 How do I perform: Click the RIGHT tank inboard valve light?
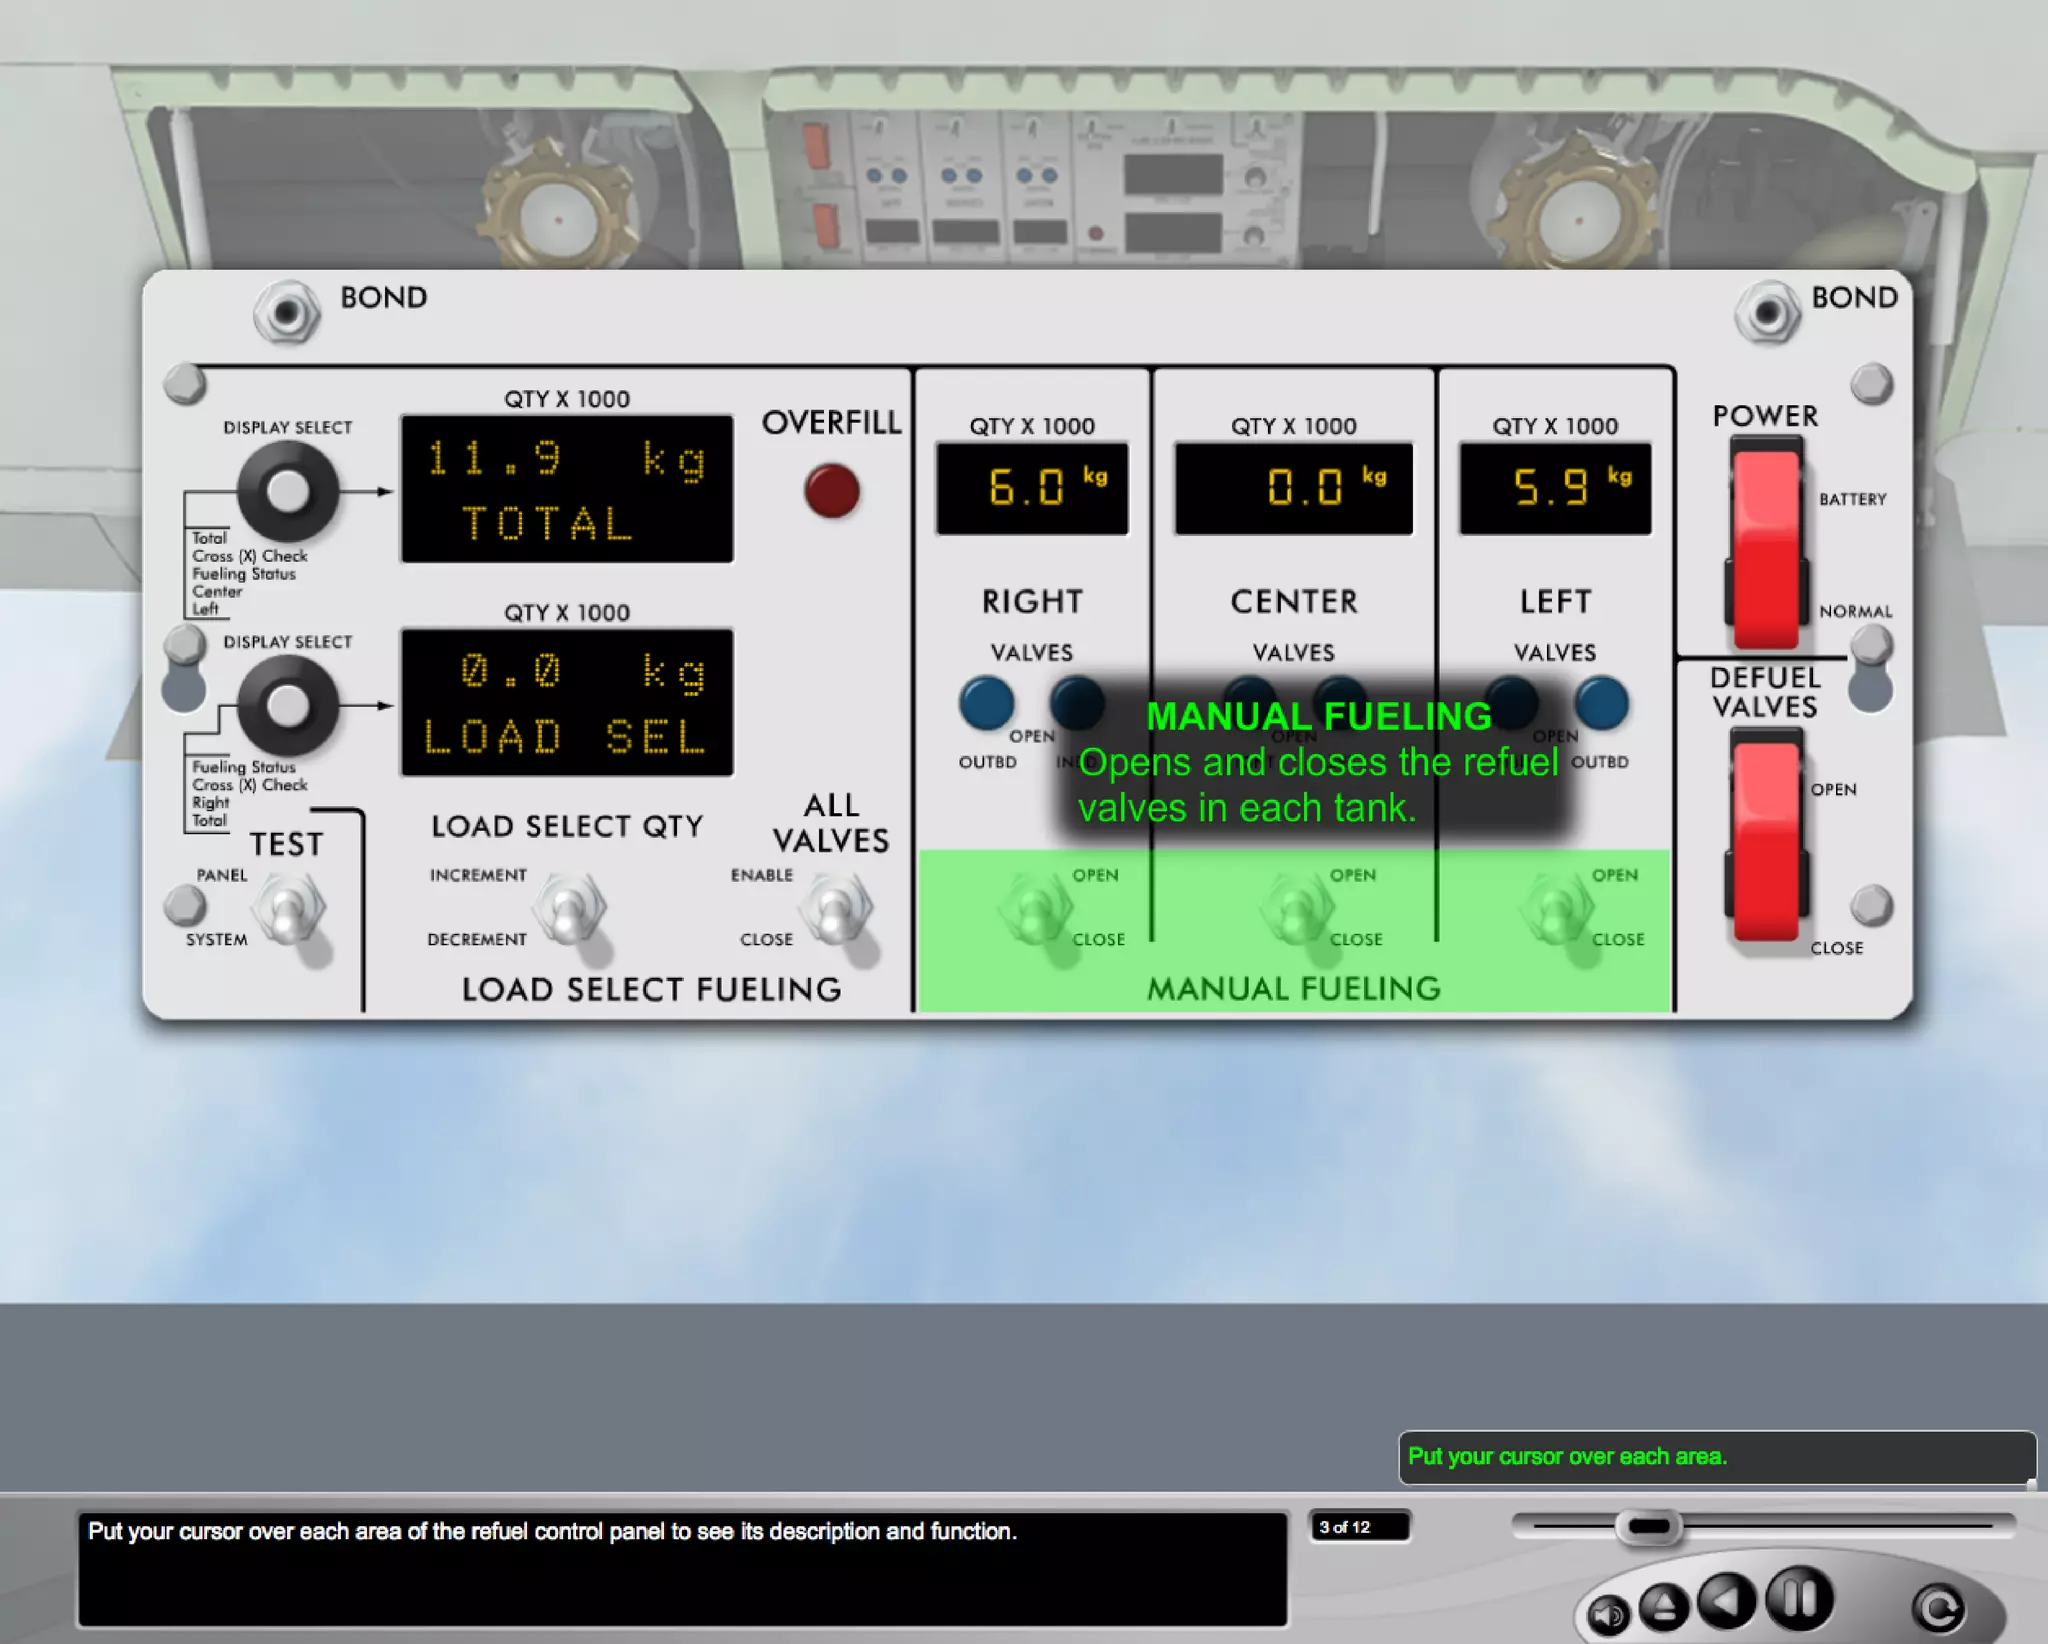point(1078,703)
